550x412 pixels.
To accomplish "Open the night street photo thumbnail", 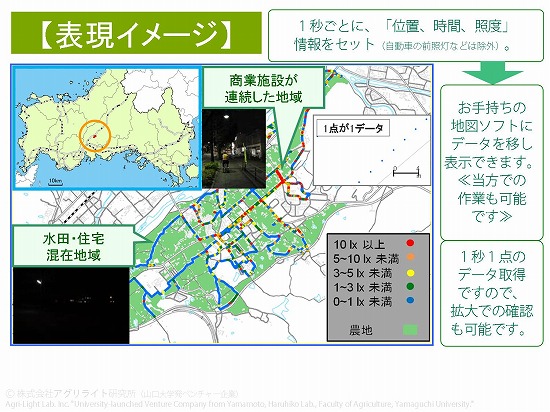I will click(234, 148).
